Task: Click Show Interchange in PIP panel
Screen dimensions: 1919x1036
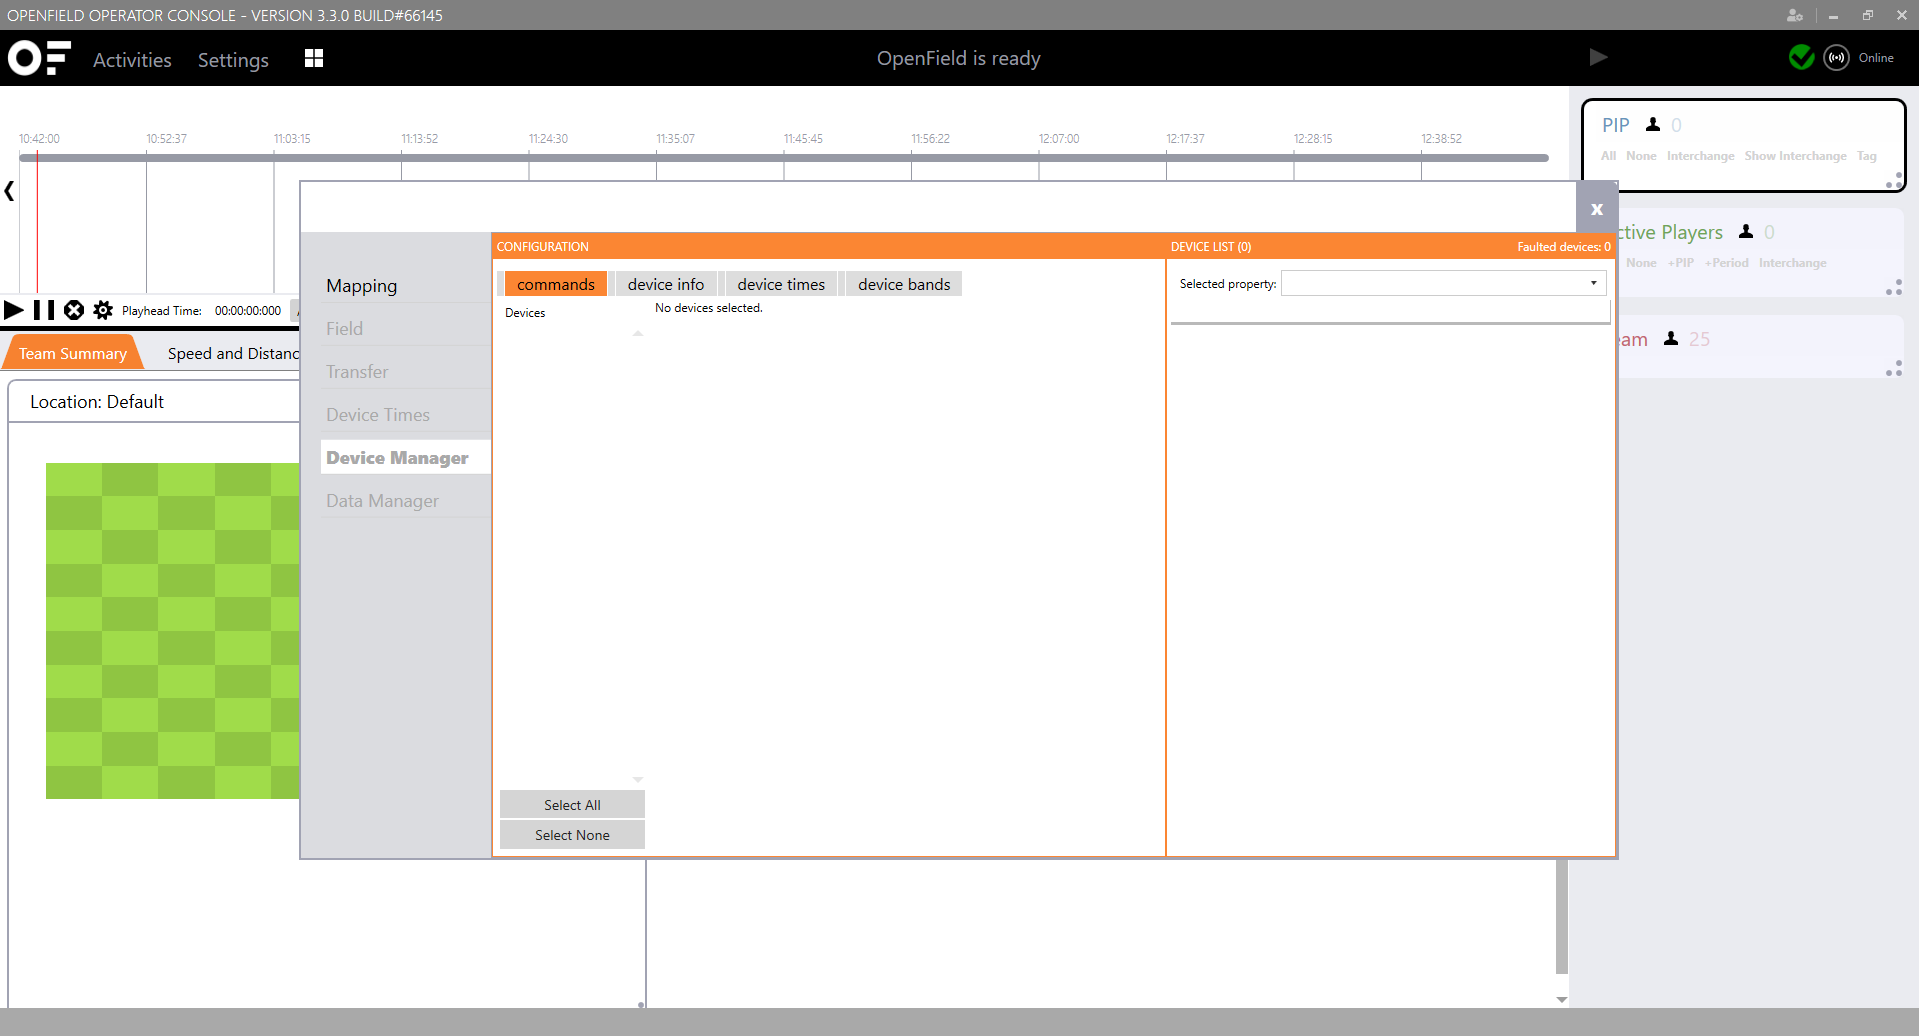Action: tap(1795, 156)
